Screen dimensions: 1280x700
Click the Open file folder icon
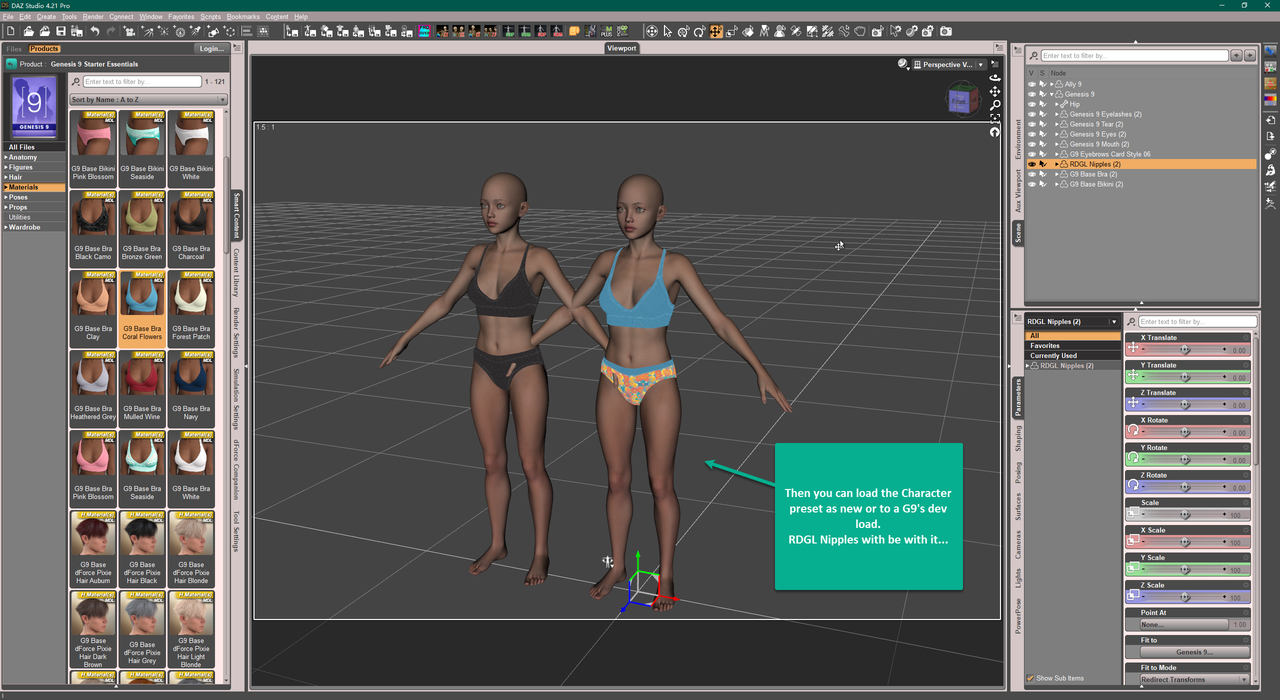[30, 31]
